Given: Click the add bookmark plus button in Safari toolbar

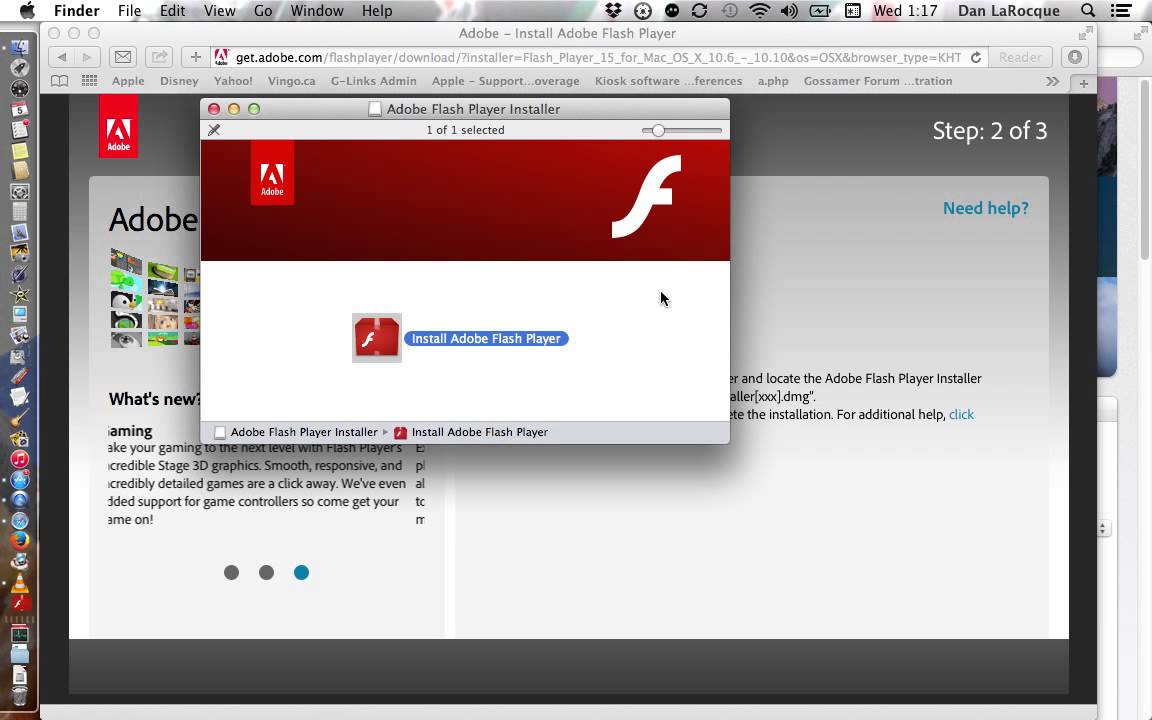Looking at the screenshot, I should click(x=195, y=57).
